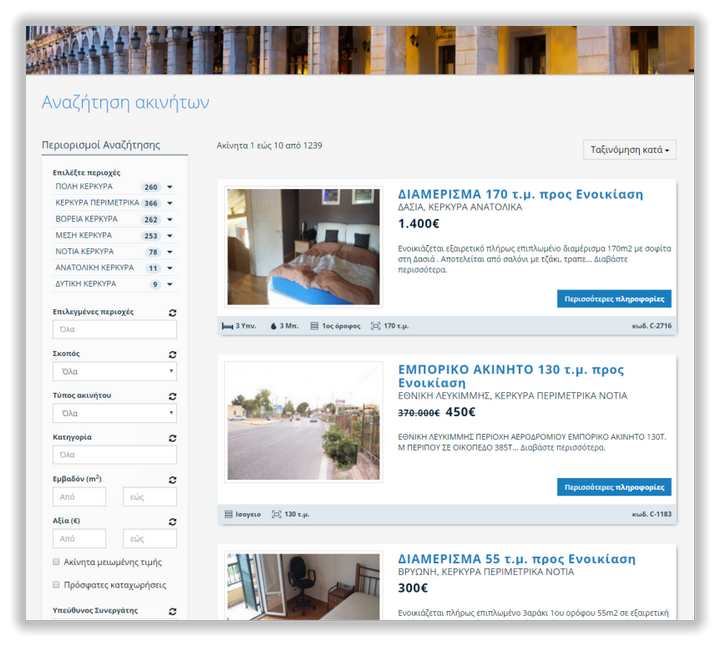Select the ΒΟΡΕΙΑ ΚΕΡΚΥΡΑ region
Image resolution: width=720 pixels, height=646 pixels.
pyautogui.click(x=87, y=219)
